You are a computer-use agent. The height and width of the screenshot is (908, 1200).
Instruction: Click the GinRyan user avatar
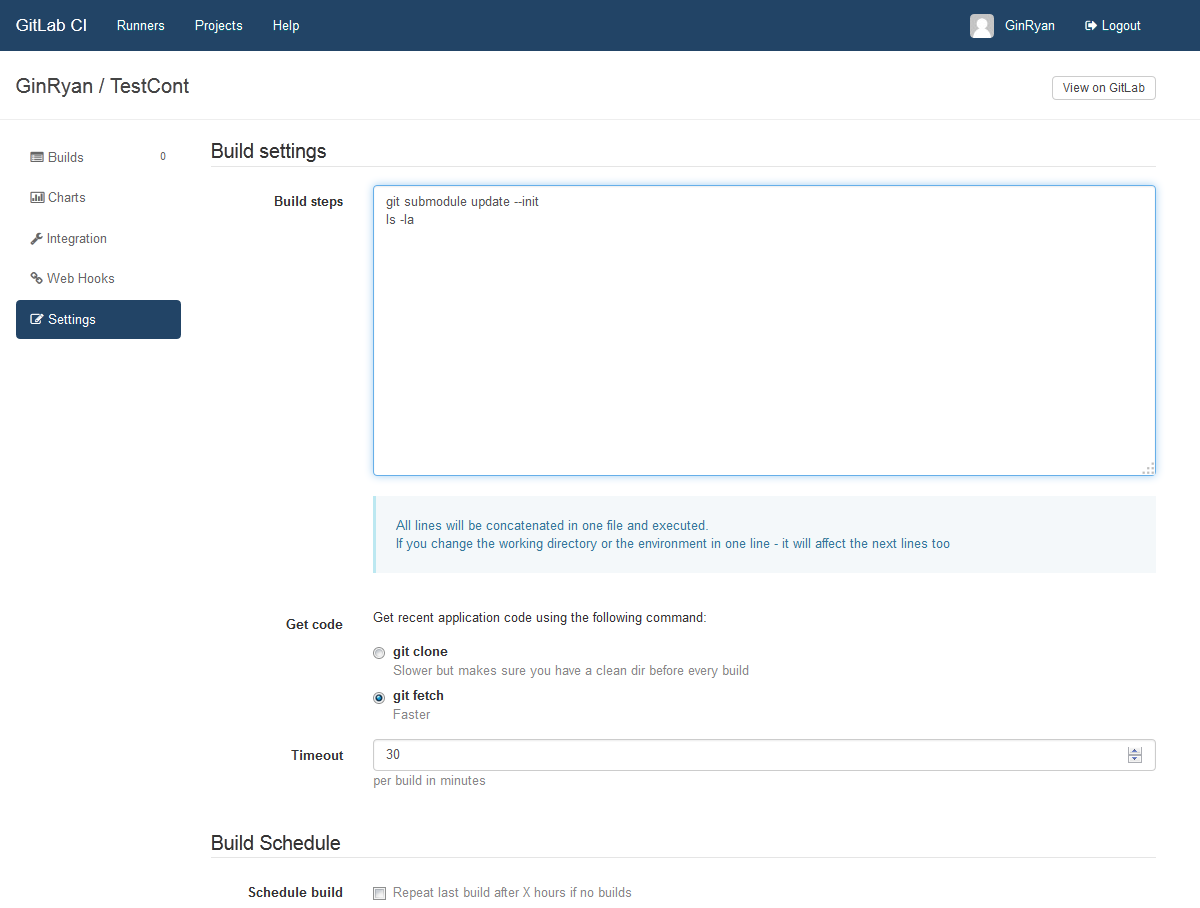(x=982, y=26)
